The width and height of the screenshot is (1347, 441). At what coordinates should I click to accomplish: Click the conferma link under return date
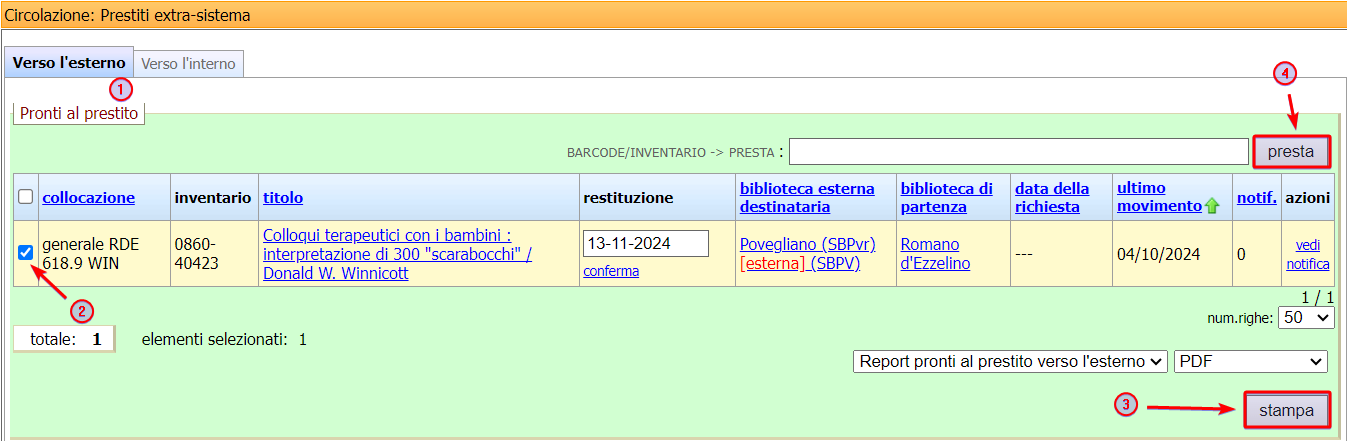coord(611,271)
